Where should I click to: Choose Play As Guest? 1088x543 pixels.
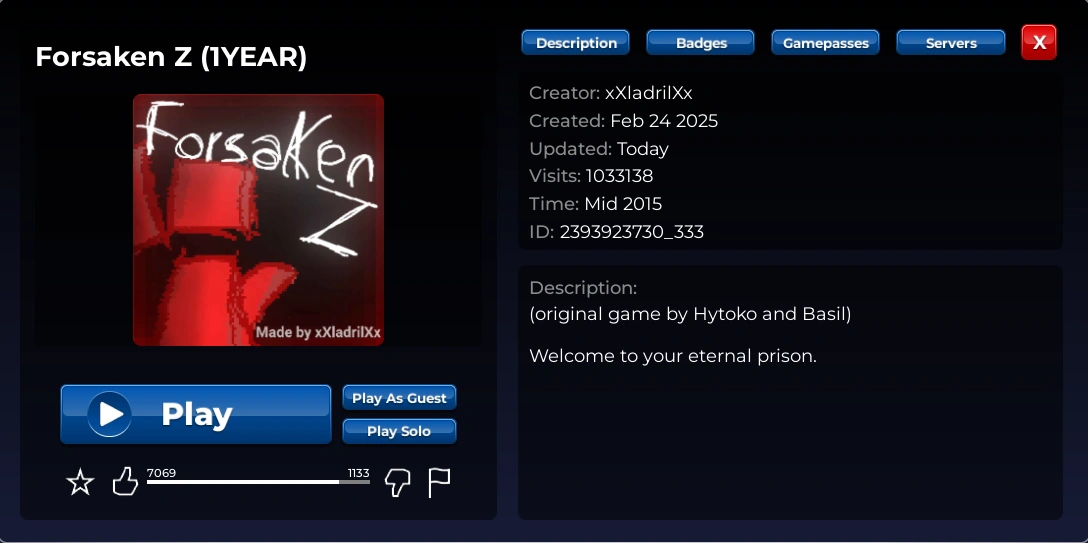coord(399,397)
